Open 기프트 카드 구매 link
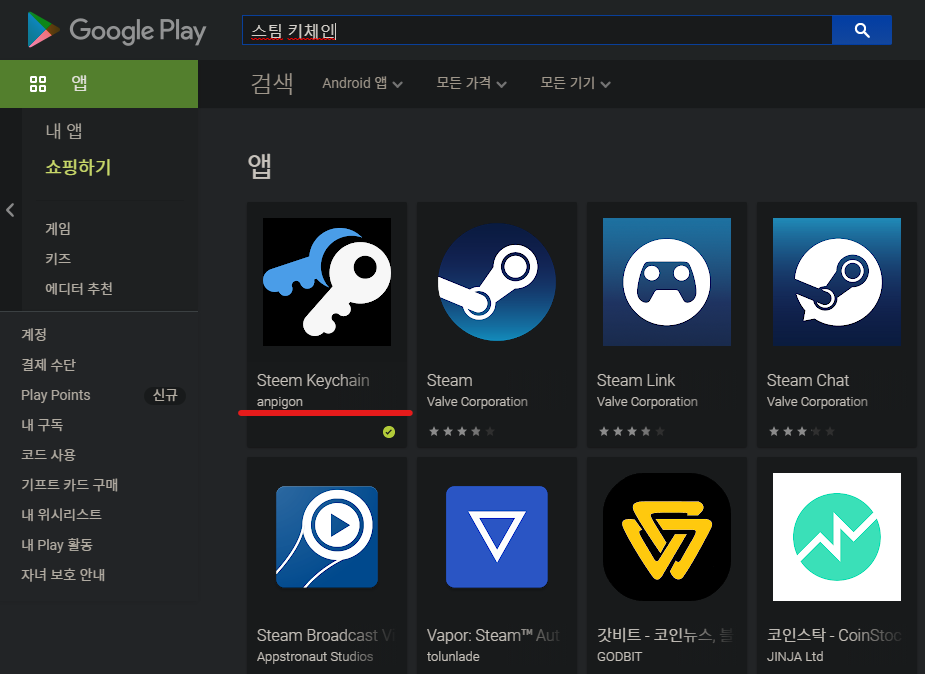925x674 pixels. tap(70, 485)
